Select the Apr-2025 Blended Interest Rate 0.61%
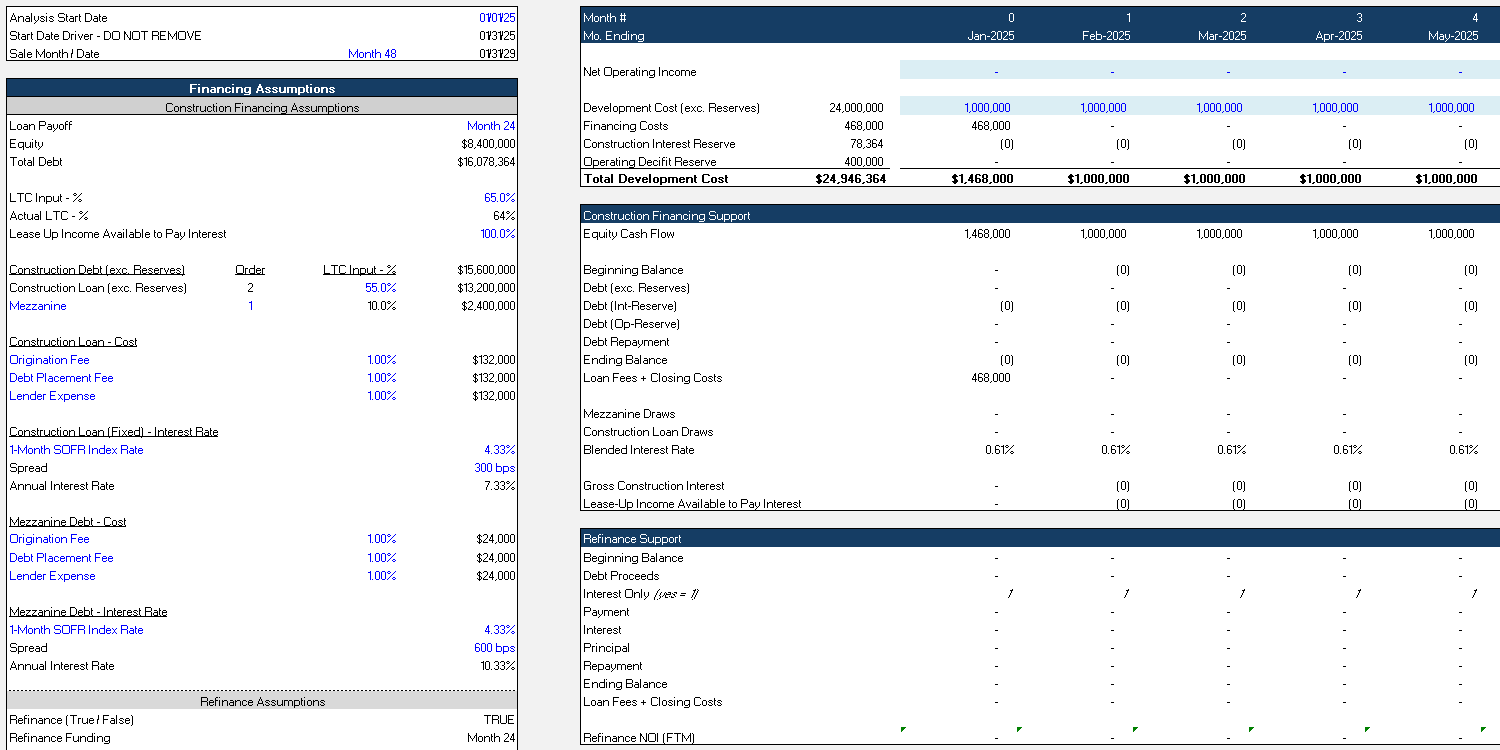Viewport: 1500px width, 750px height. point(1348,450)
